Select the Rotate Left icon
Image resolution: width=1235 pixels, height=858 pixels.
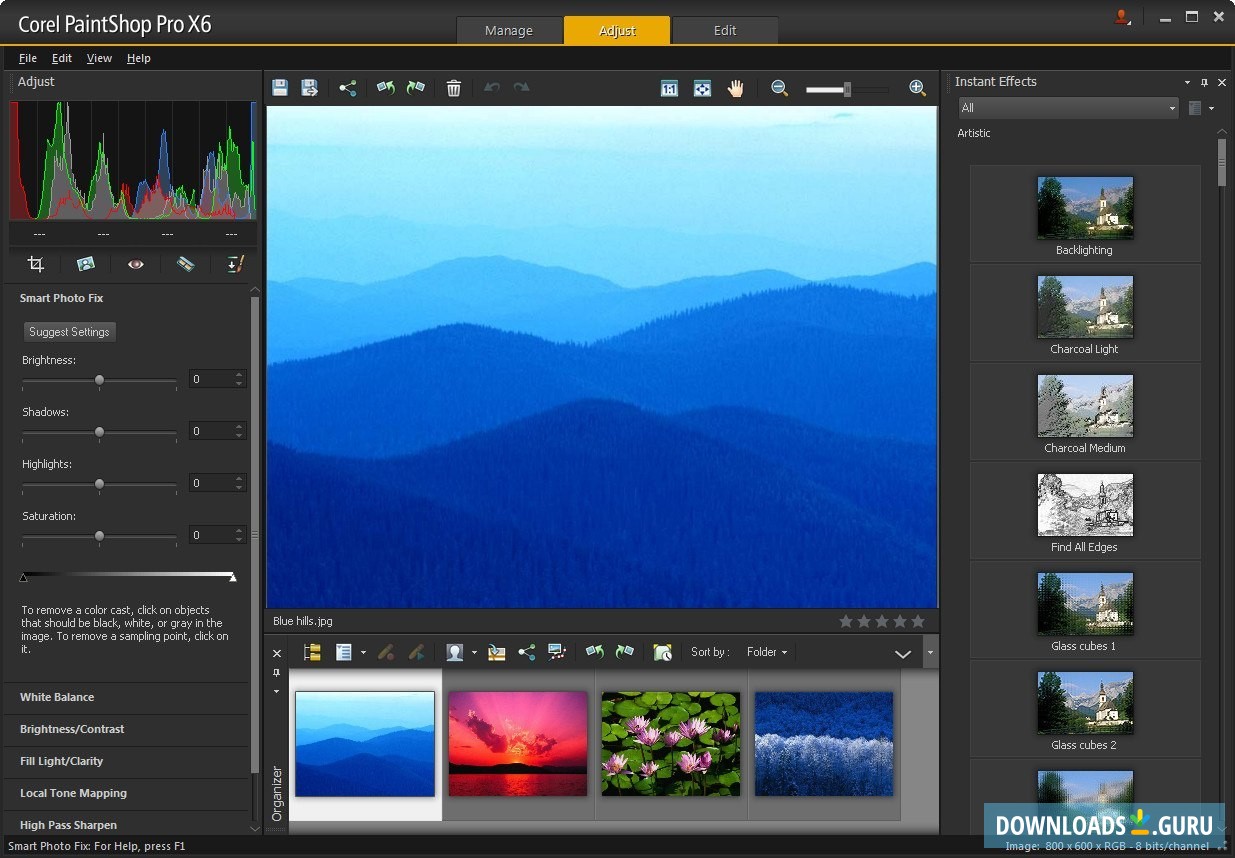386,87
